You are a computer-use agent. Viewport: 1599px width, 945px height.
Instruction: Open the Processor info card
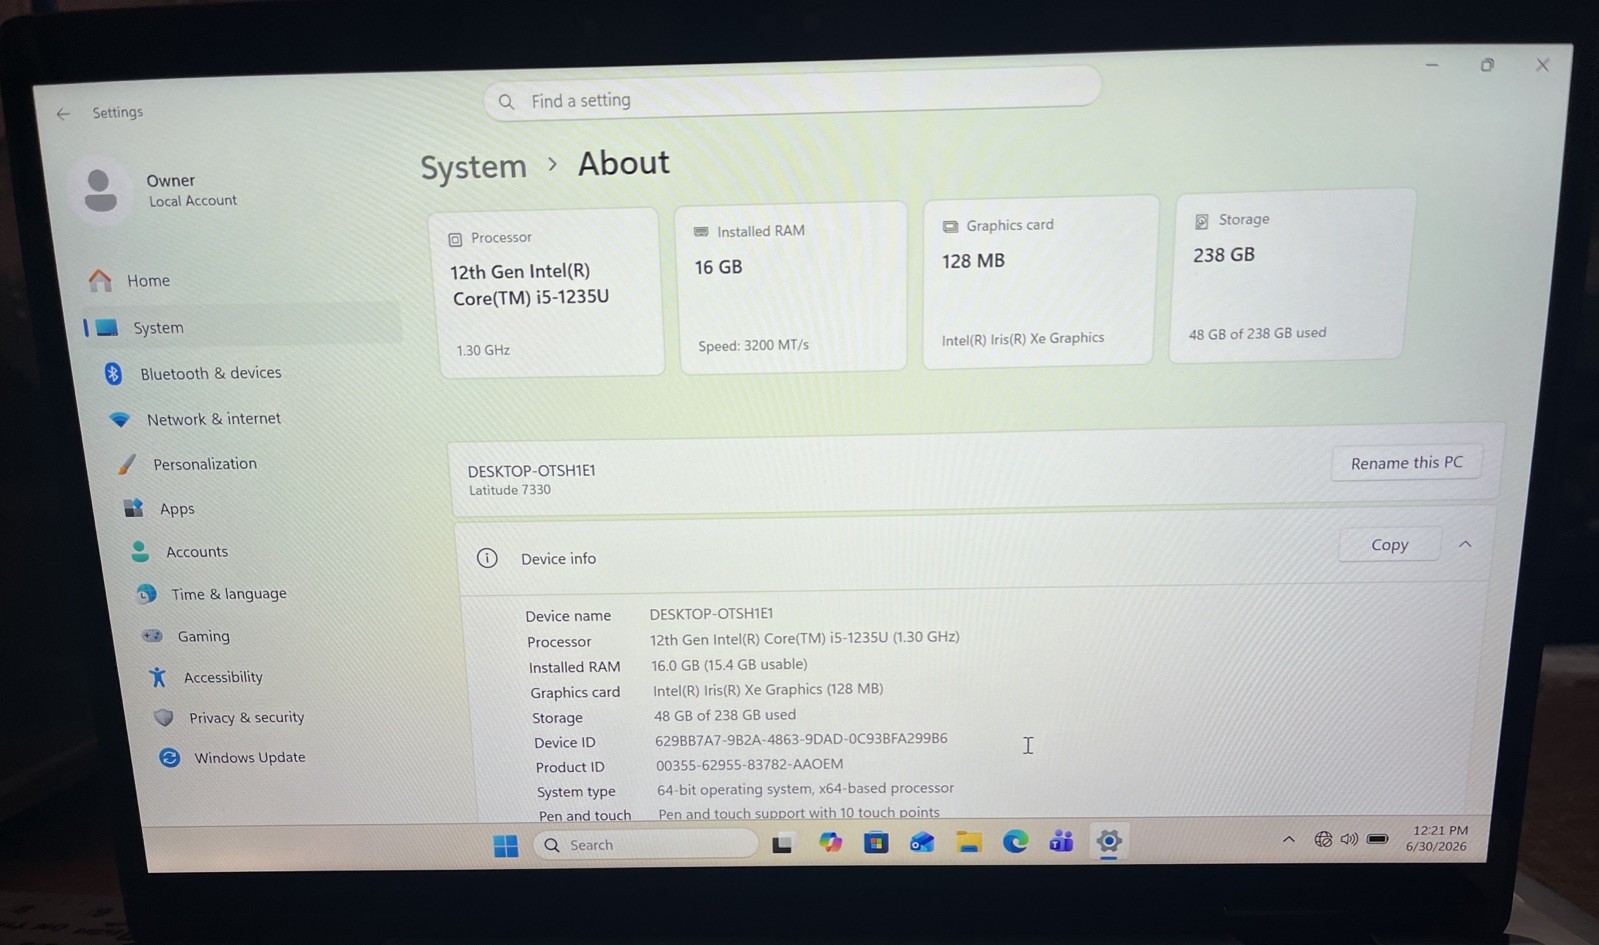(548, 293)
